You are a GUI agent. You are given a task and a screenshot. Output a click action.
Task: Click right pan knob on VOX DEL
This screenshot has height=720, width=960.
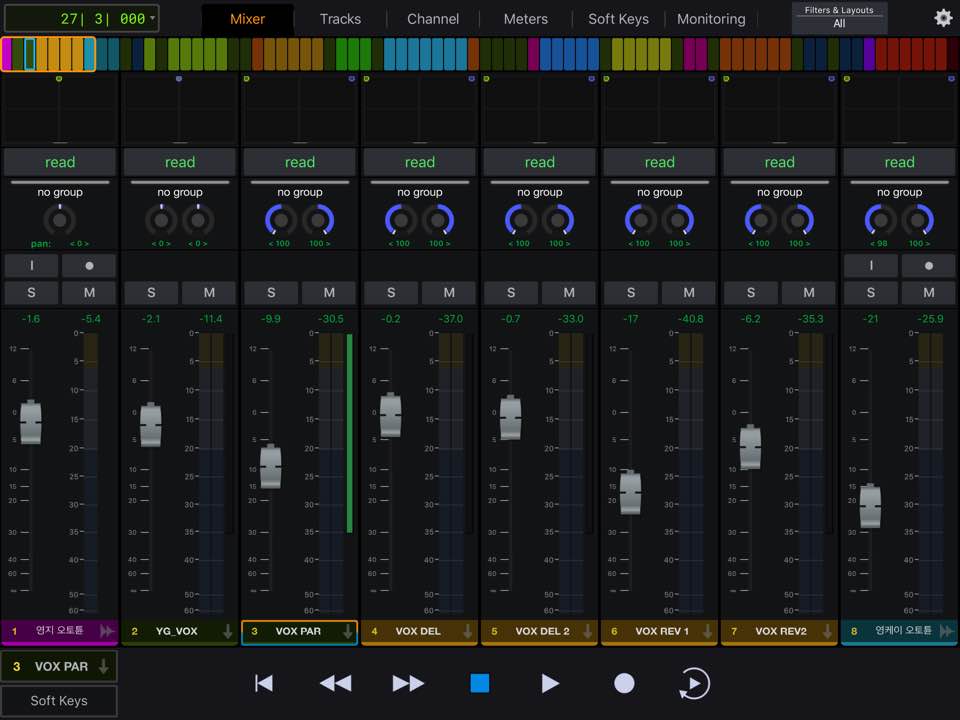438,220
